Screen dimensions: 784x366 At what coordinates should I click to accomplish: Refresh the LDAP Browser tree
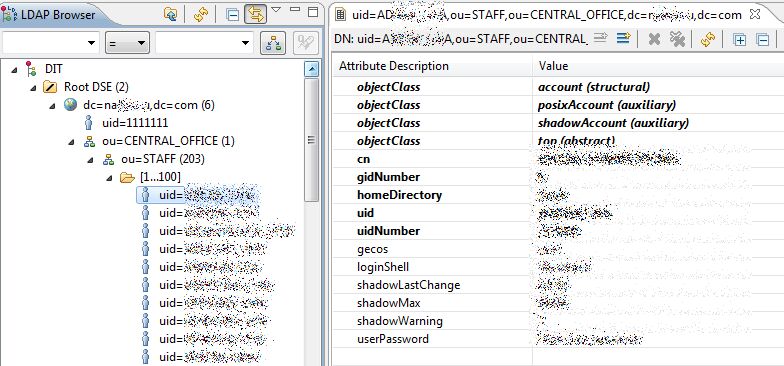coord(200,14)
